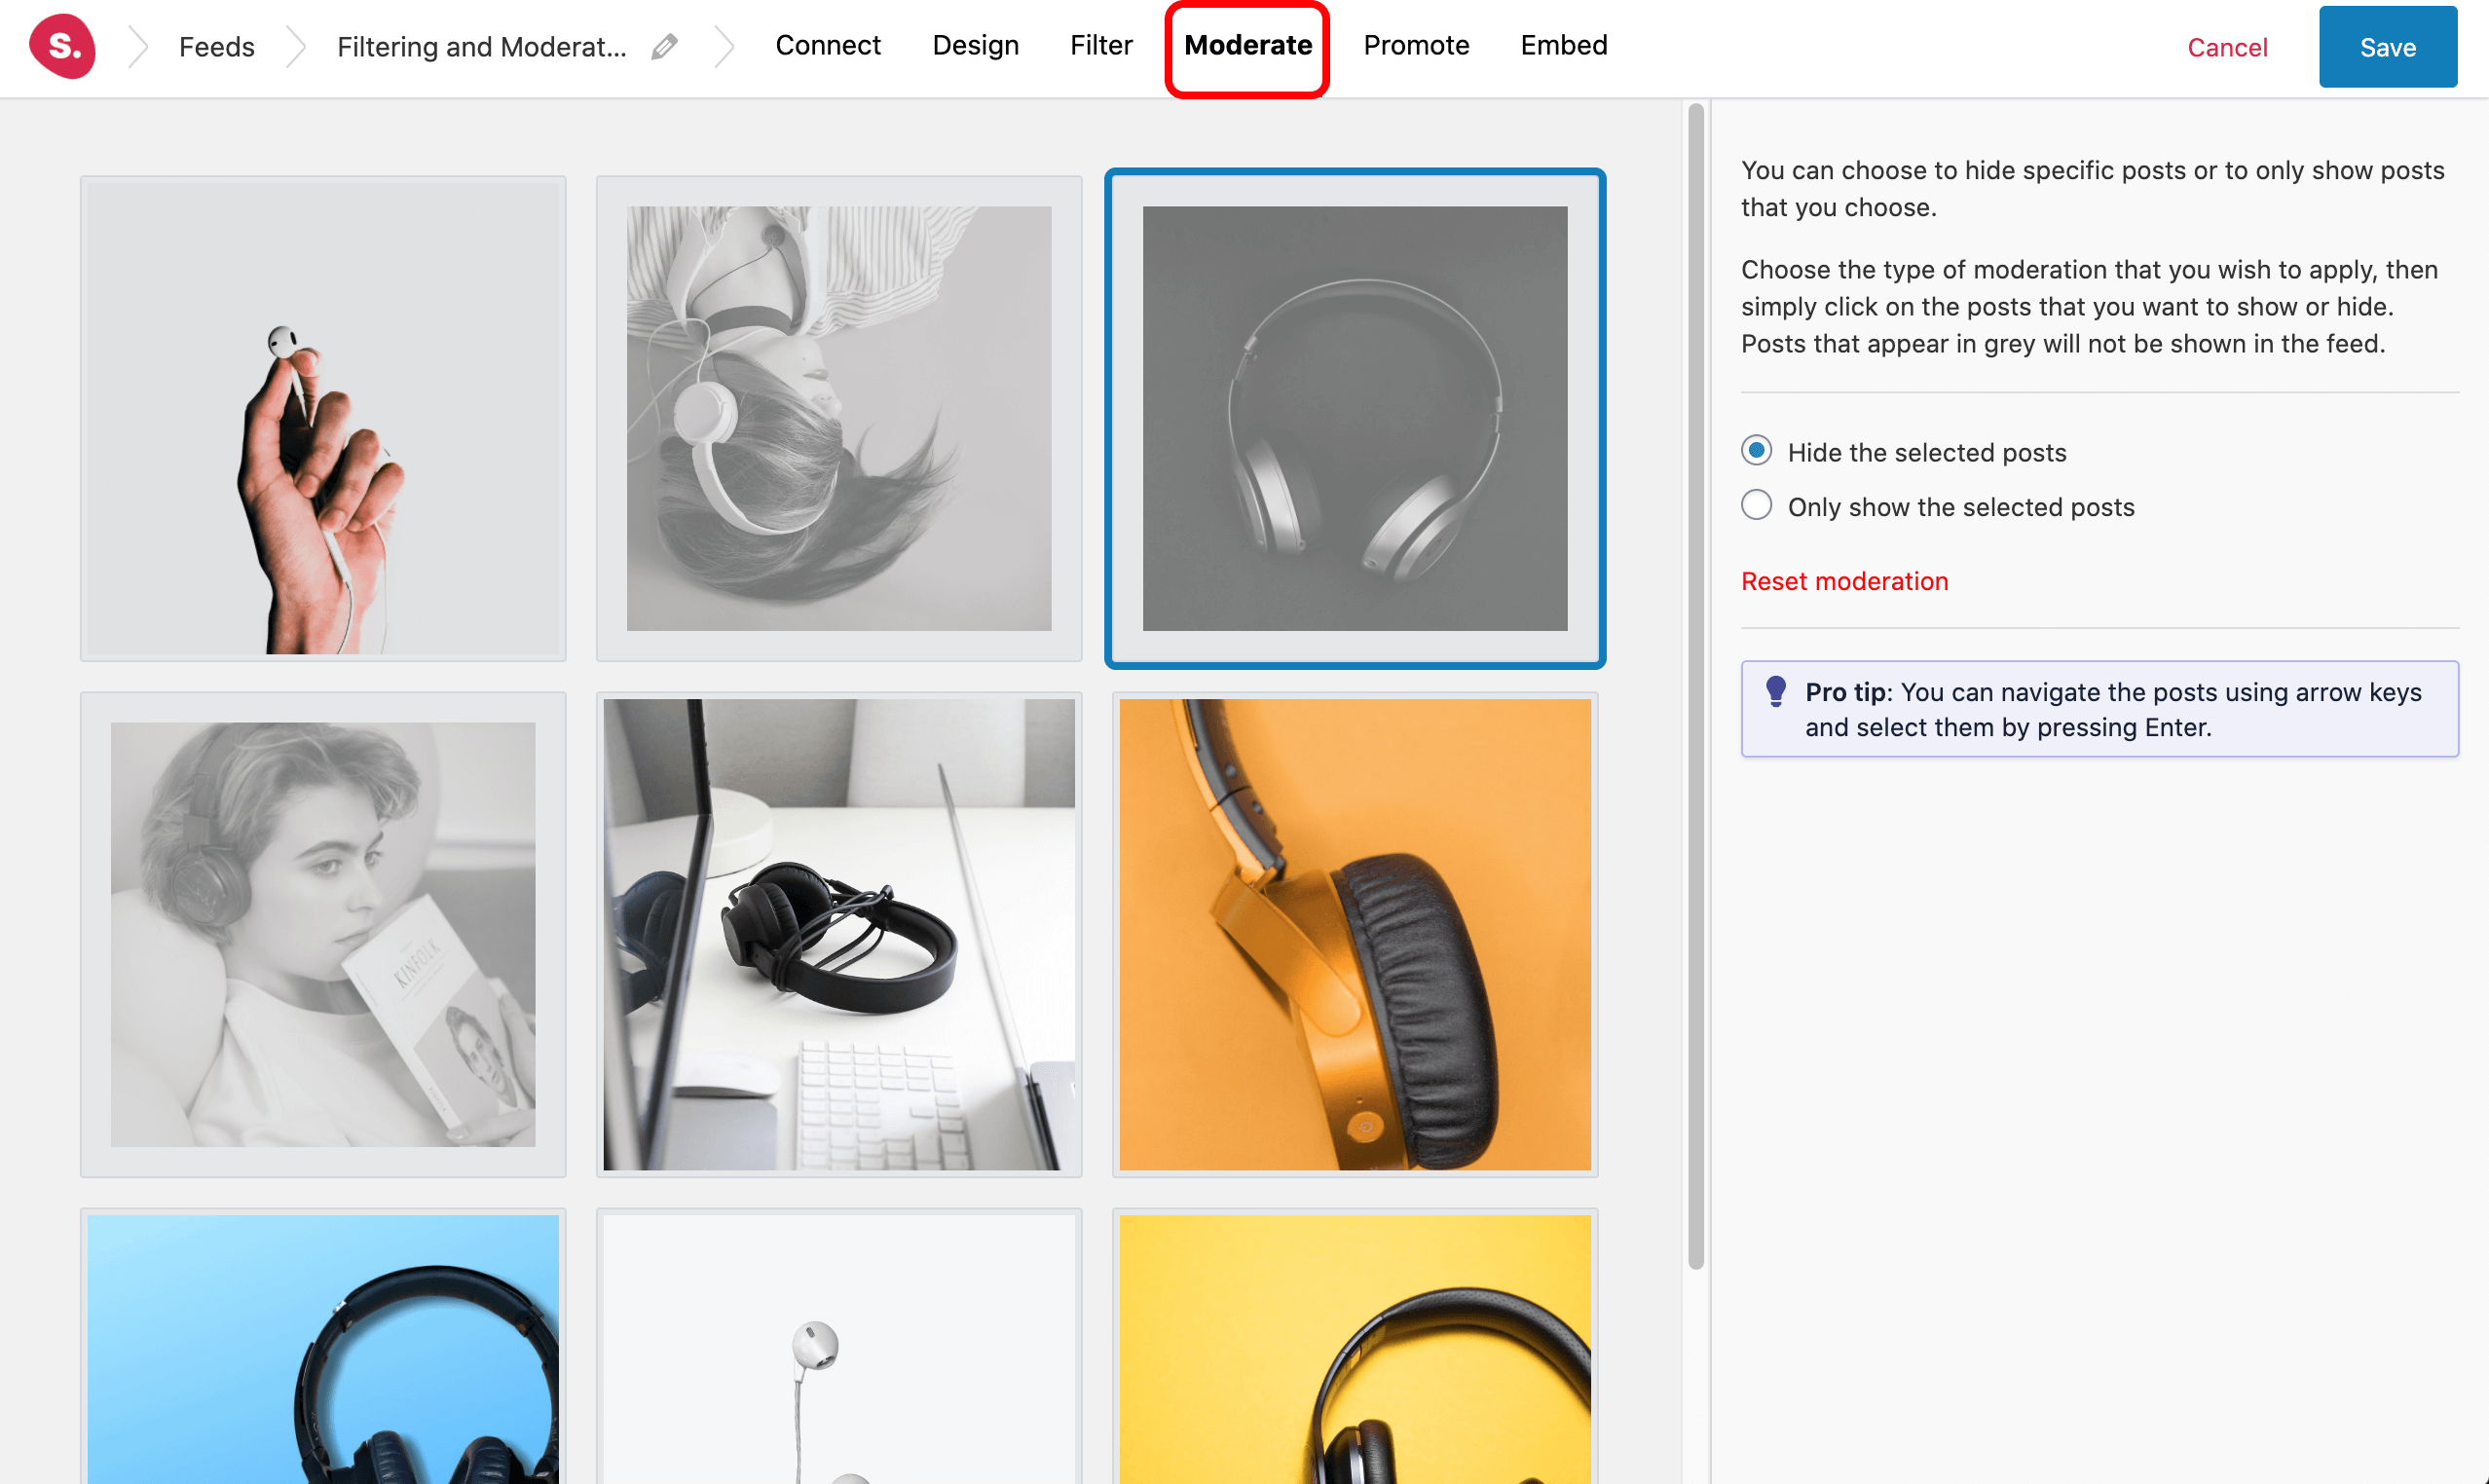
Task: Click the Cancel link
Action: [x=2227, y=47]
